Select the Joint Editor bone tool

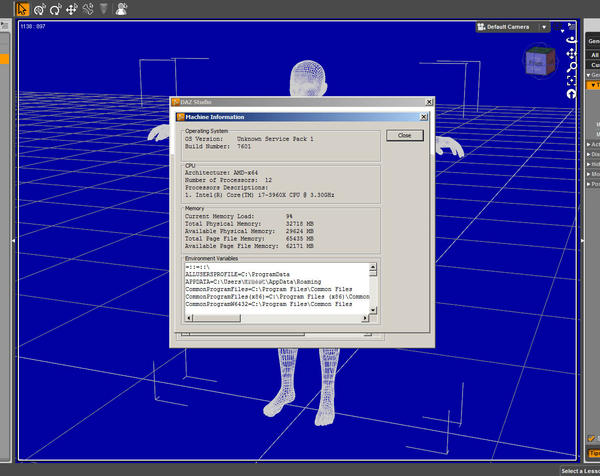(88, 9)
